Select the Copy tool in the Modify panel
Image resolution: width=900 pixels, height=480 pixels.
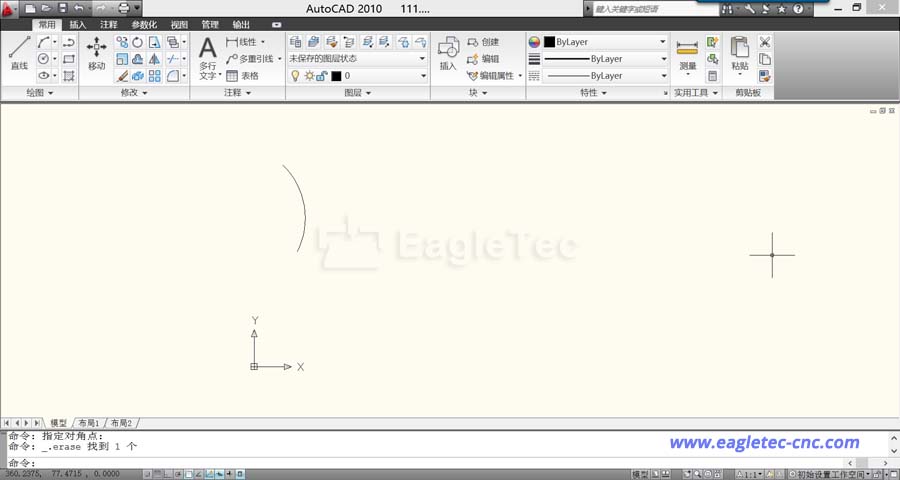click(122, 42)
